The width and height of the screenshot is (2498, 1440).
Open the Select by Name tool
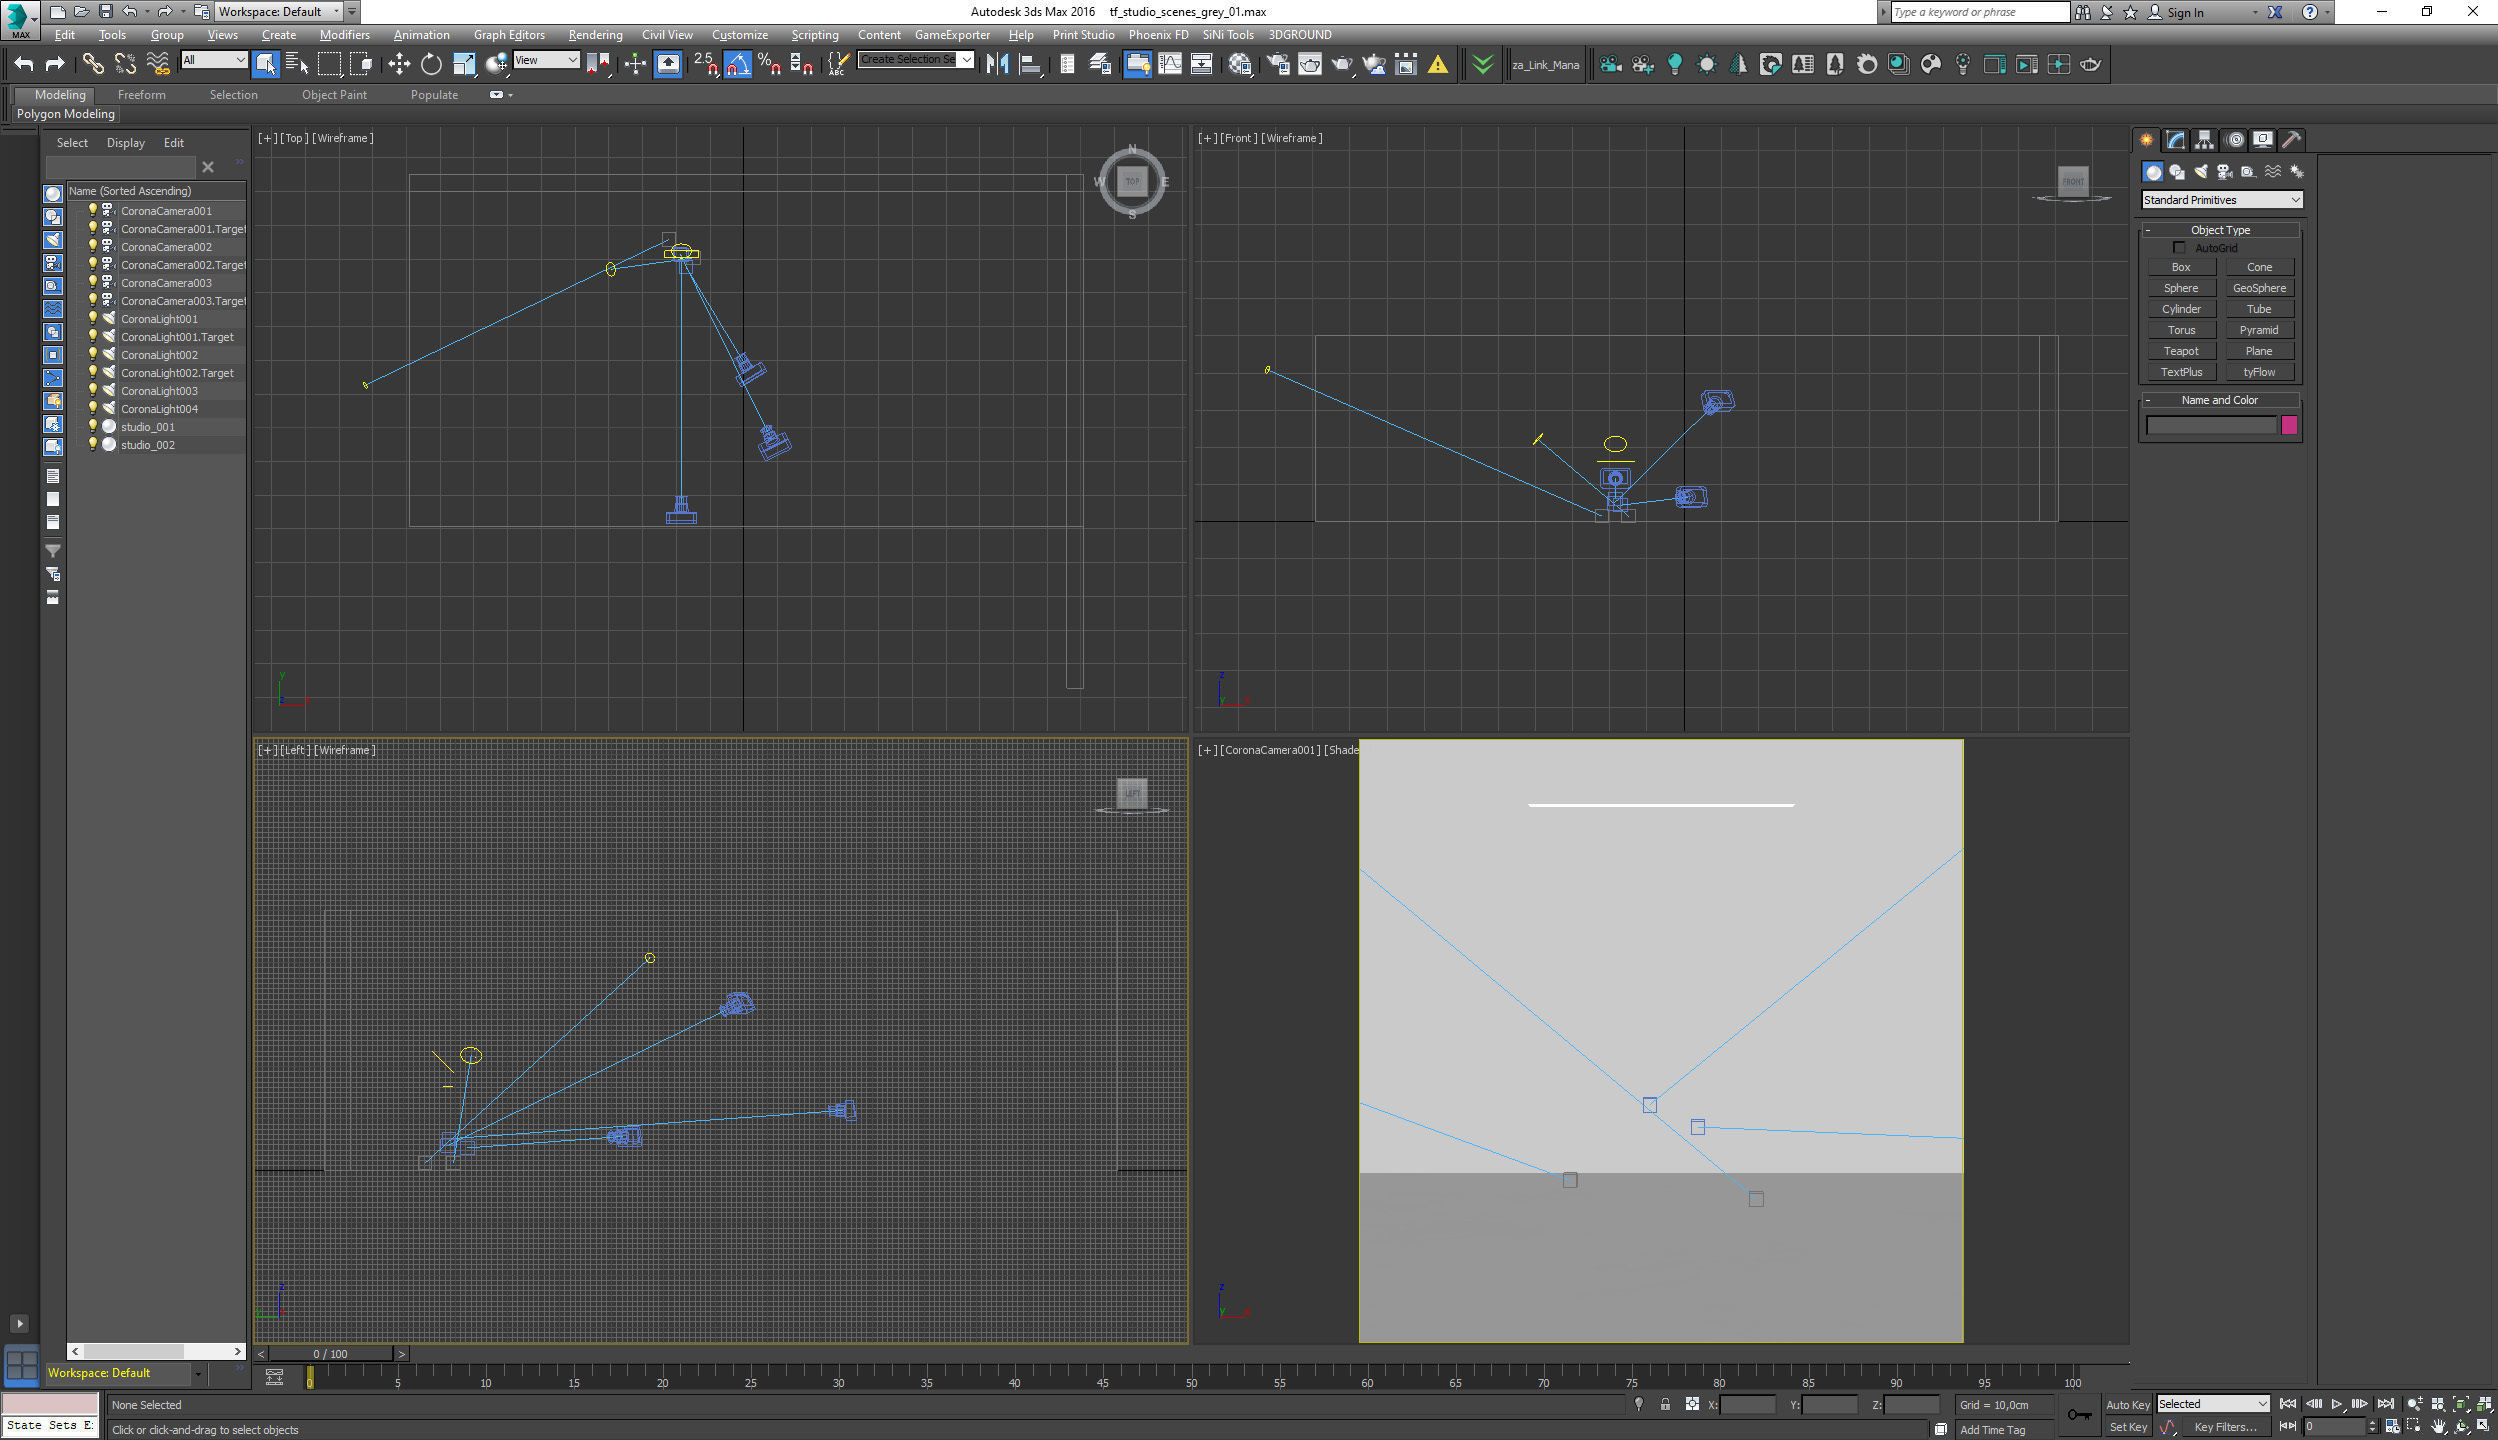click(x=297, y=65)
